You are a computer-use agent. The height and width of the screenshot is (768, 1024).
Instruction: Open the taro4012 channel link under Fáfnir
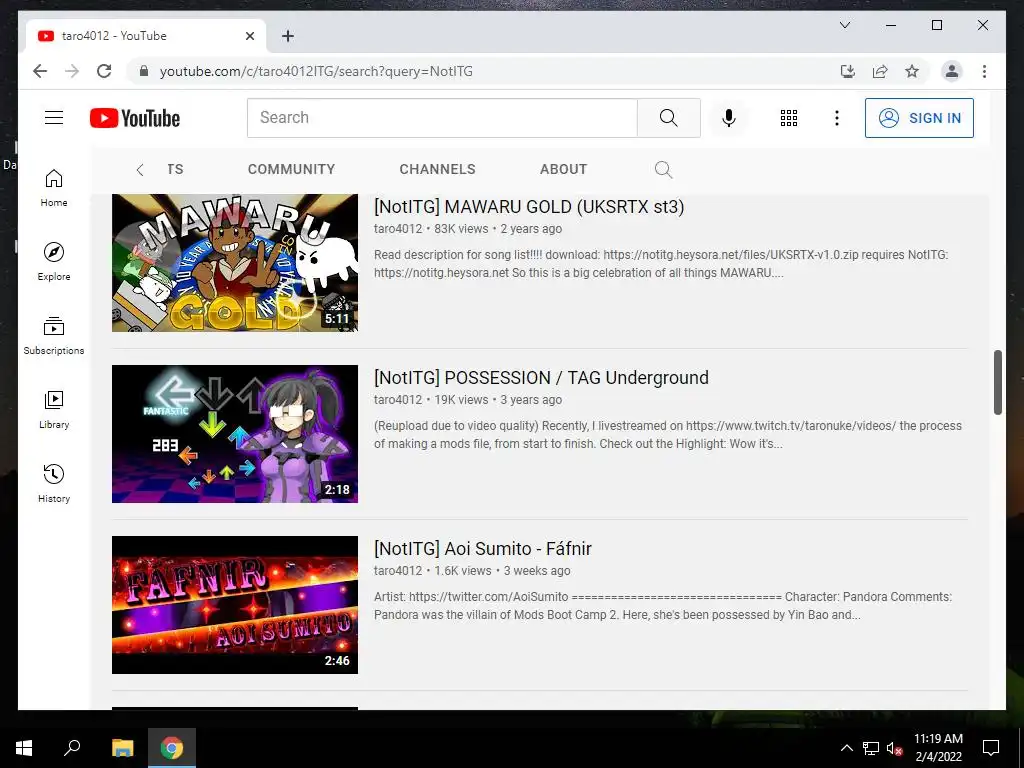point(398,571)
